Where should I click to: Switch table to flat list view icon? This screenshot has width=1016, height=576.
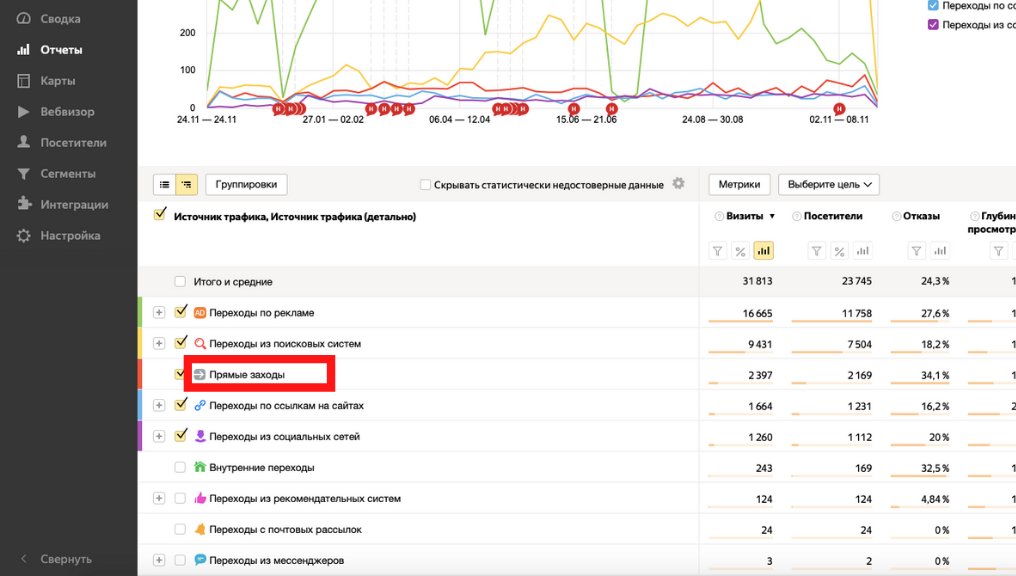point(164,184)
